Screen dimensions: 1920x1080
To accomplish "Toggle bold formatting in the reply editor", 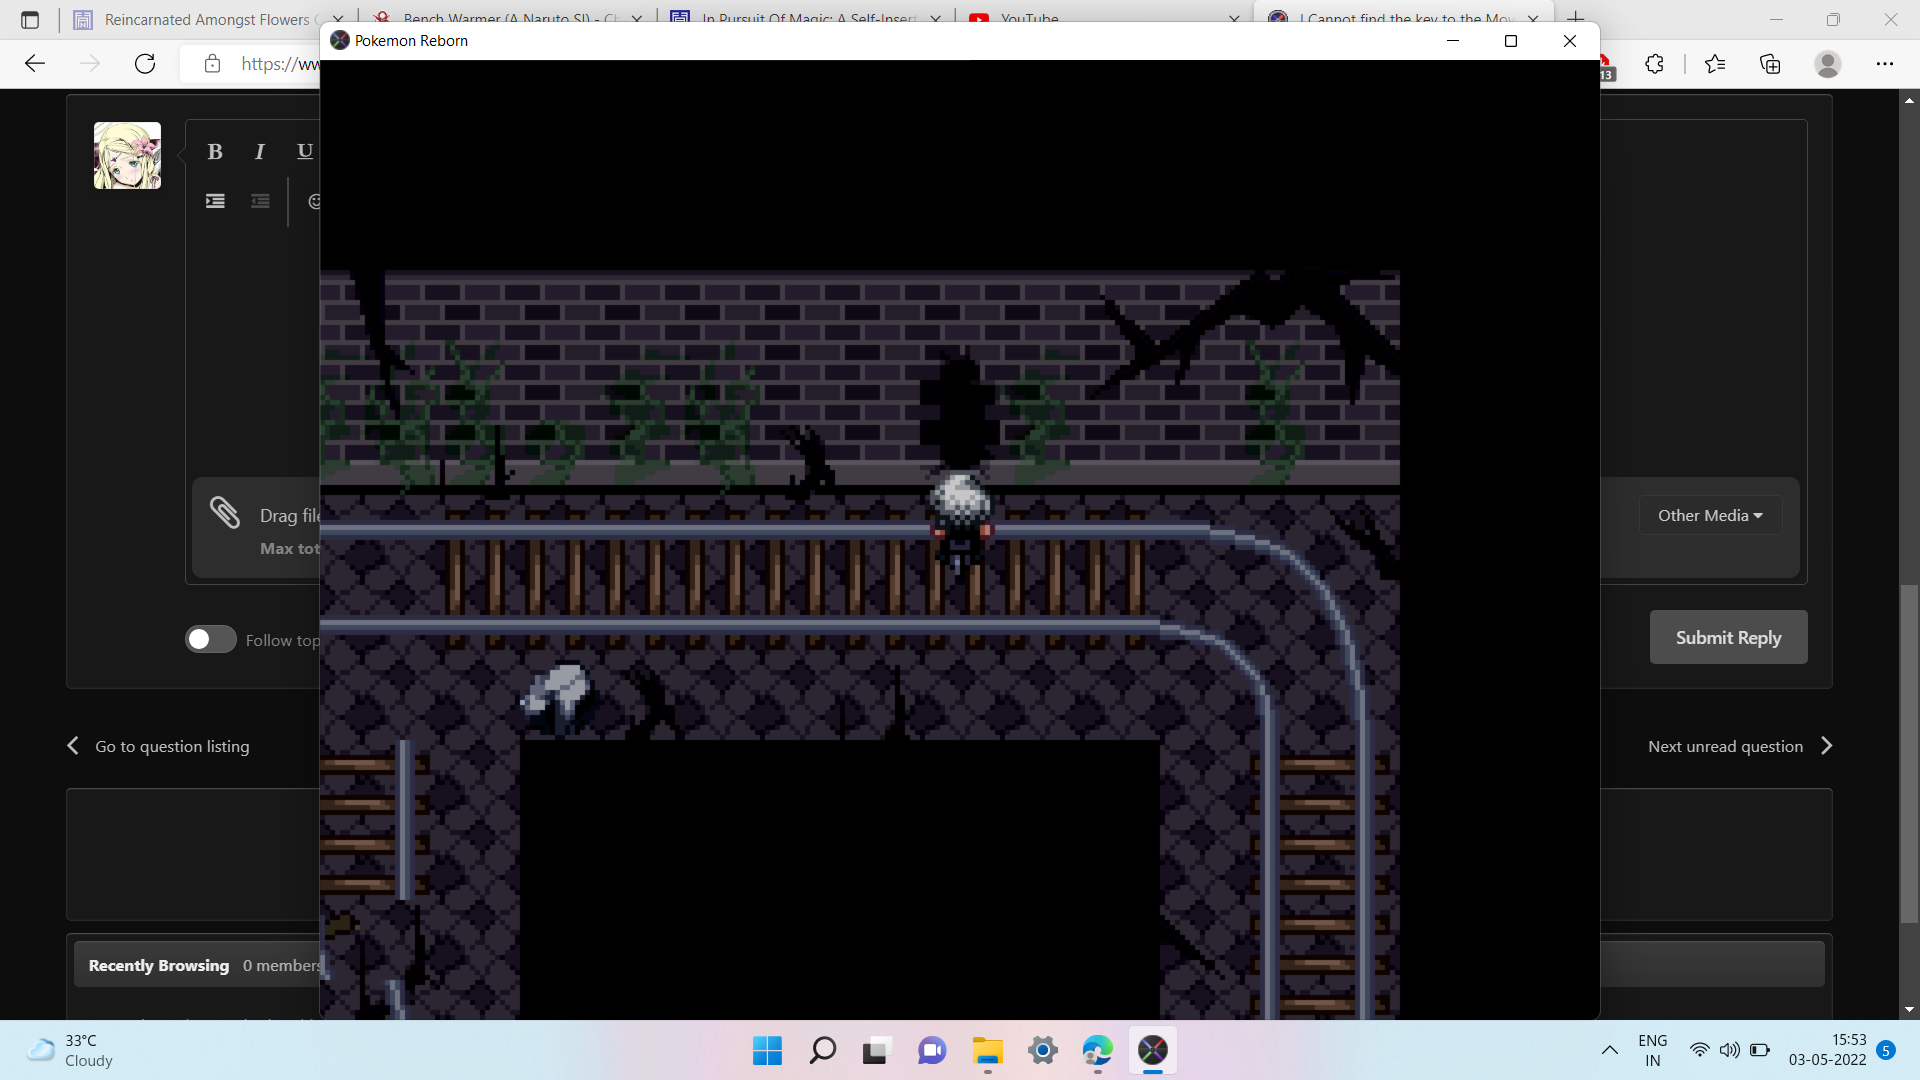I will point(214,152).
